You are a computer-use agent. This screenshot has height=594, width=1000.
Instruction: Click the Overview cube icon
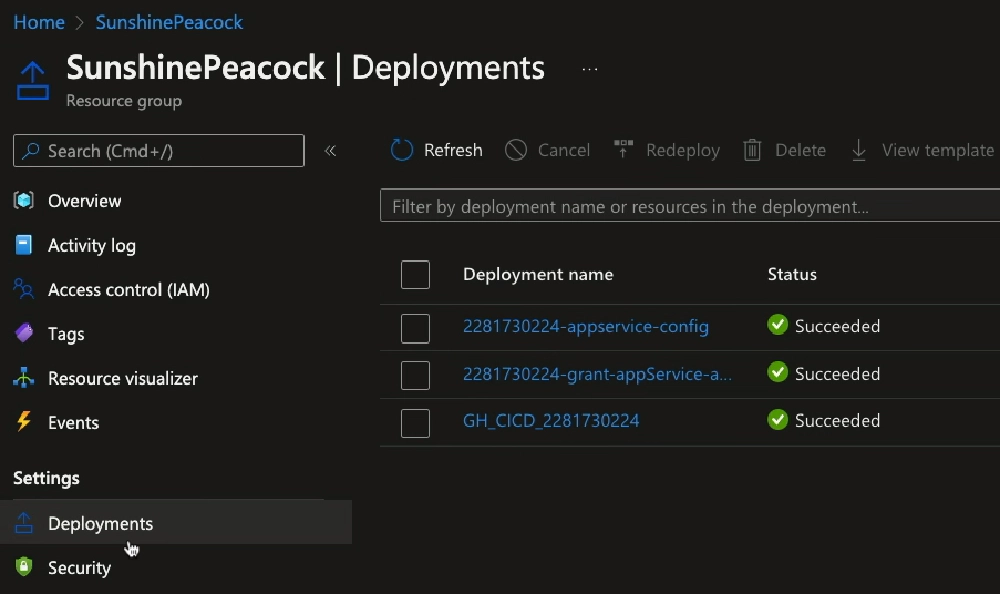click(24, 200)
